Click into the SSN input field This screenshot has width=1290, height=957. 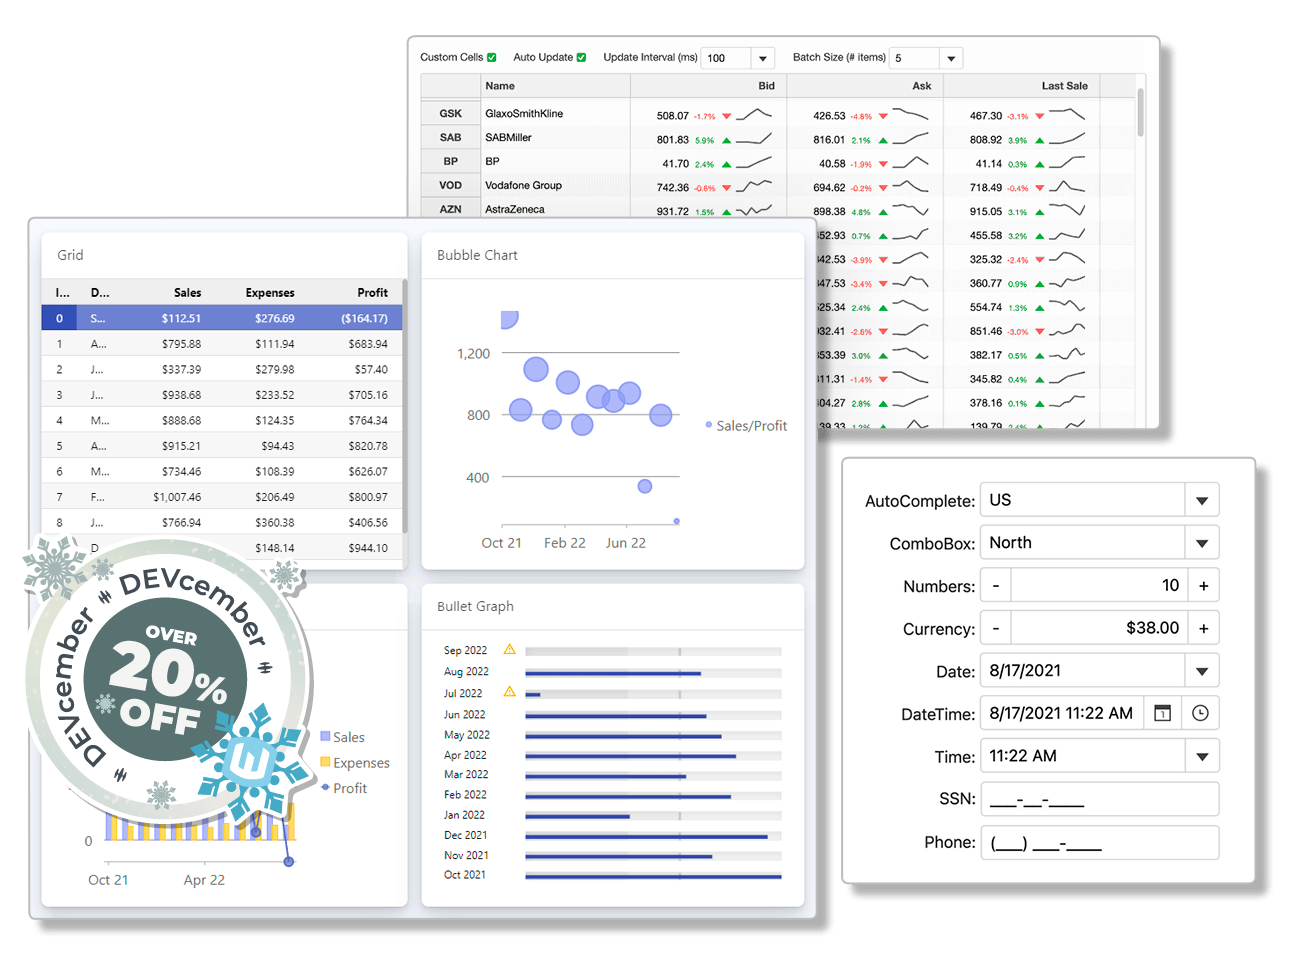point(1099,799)
